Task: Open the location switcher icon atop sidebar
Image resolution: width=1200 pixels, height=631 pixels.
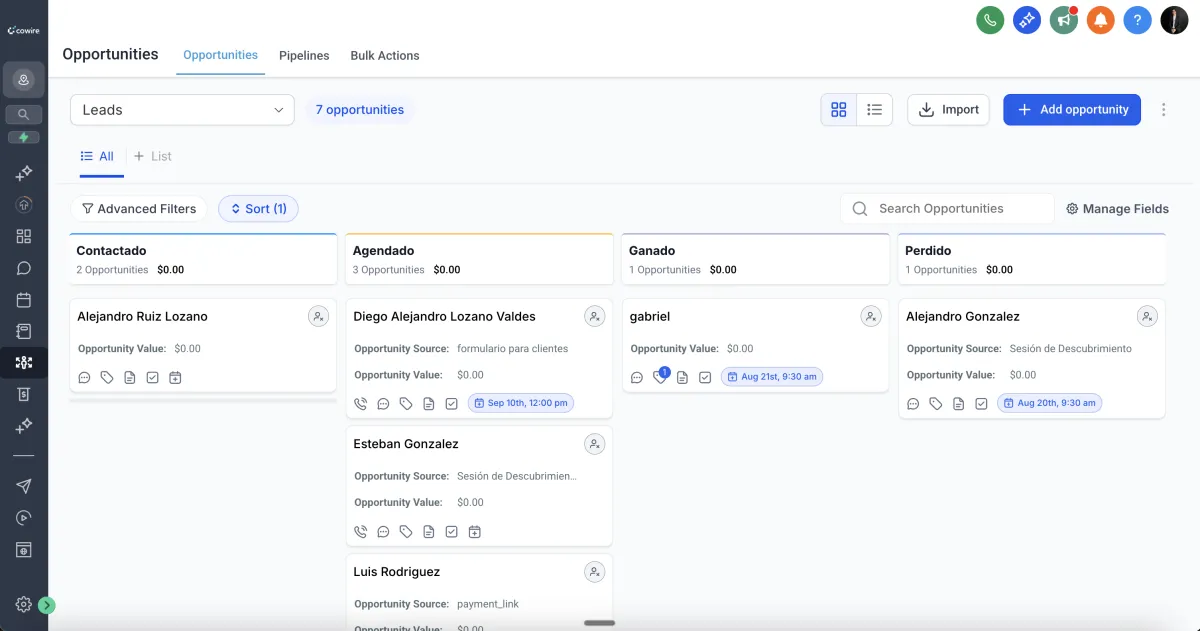Action: coord(24,79)
